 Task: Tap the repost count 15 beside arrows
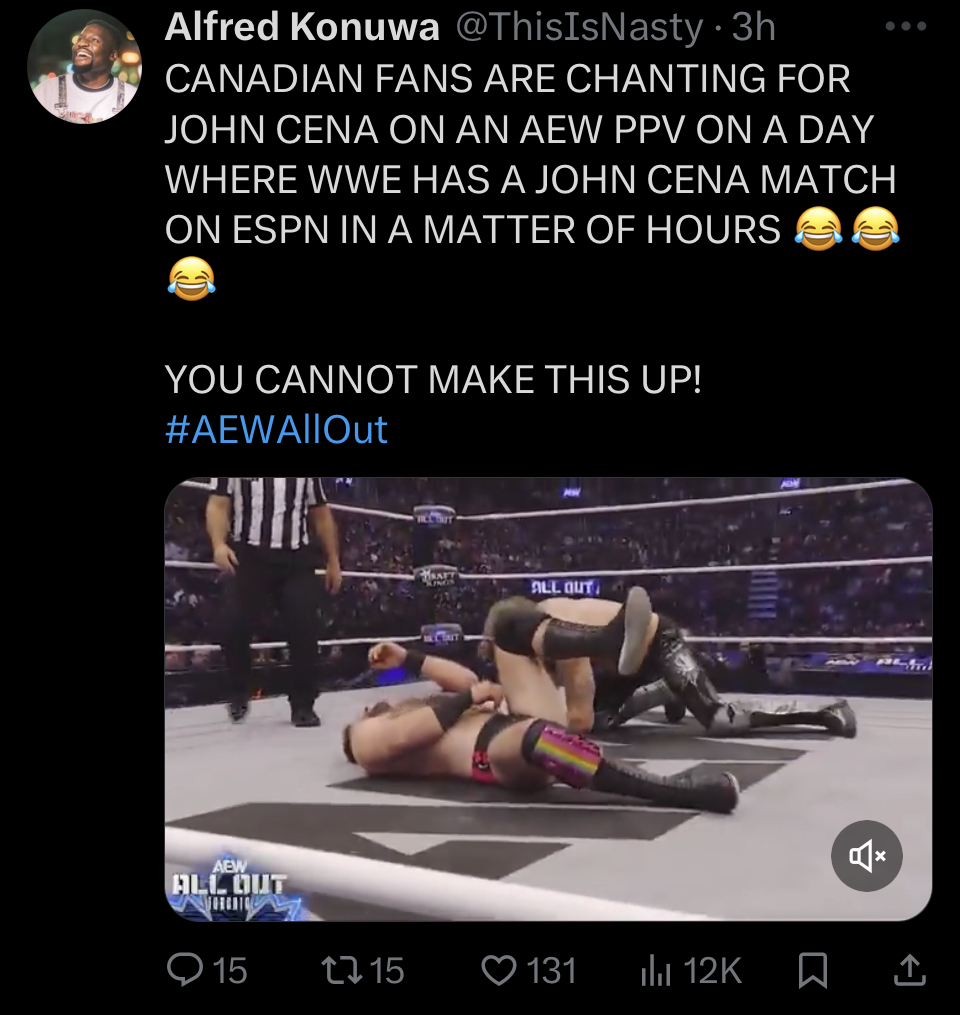click(386, 970)
